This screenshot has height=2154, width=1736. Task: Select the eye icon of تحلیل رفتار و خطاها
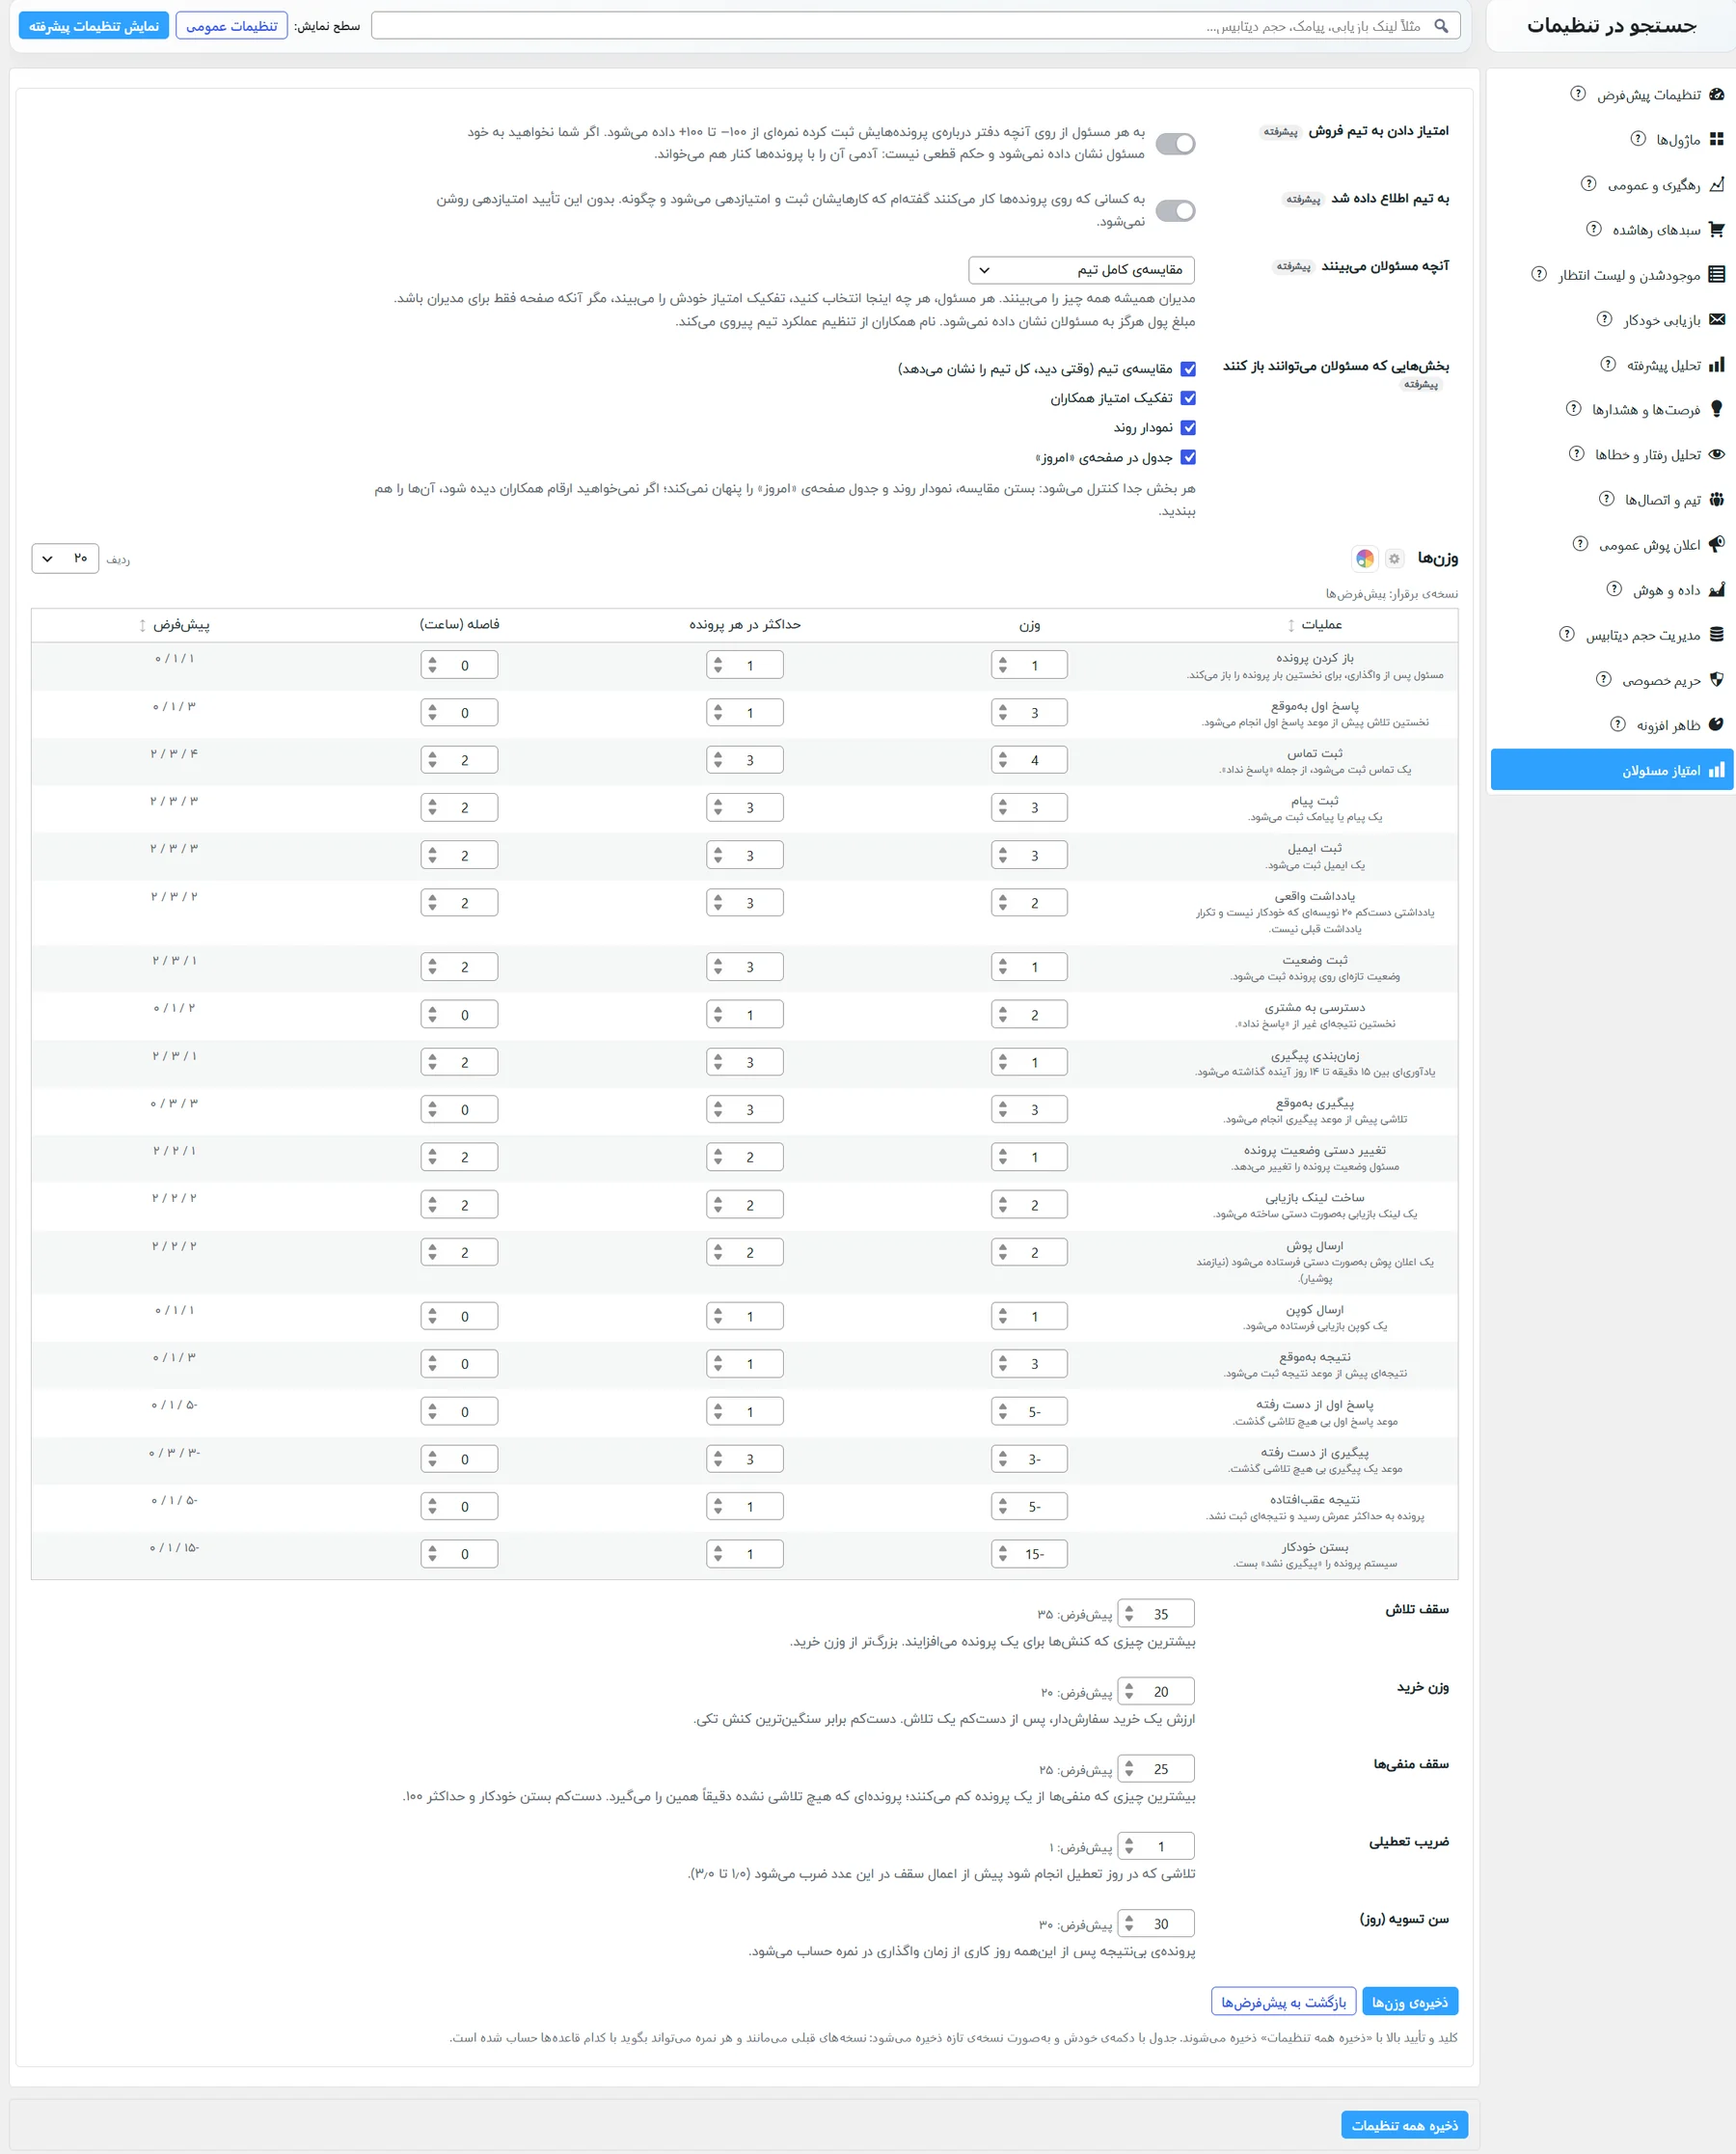pos(1716,454)
